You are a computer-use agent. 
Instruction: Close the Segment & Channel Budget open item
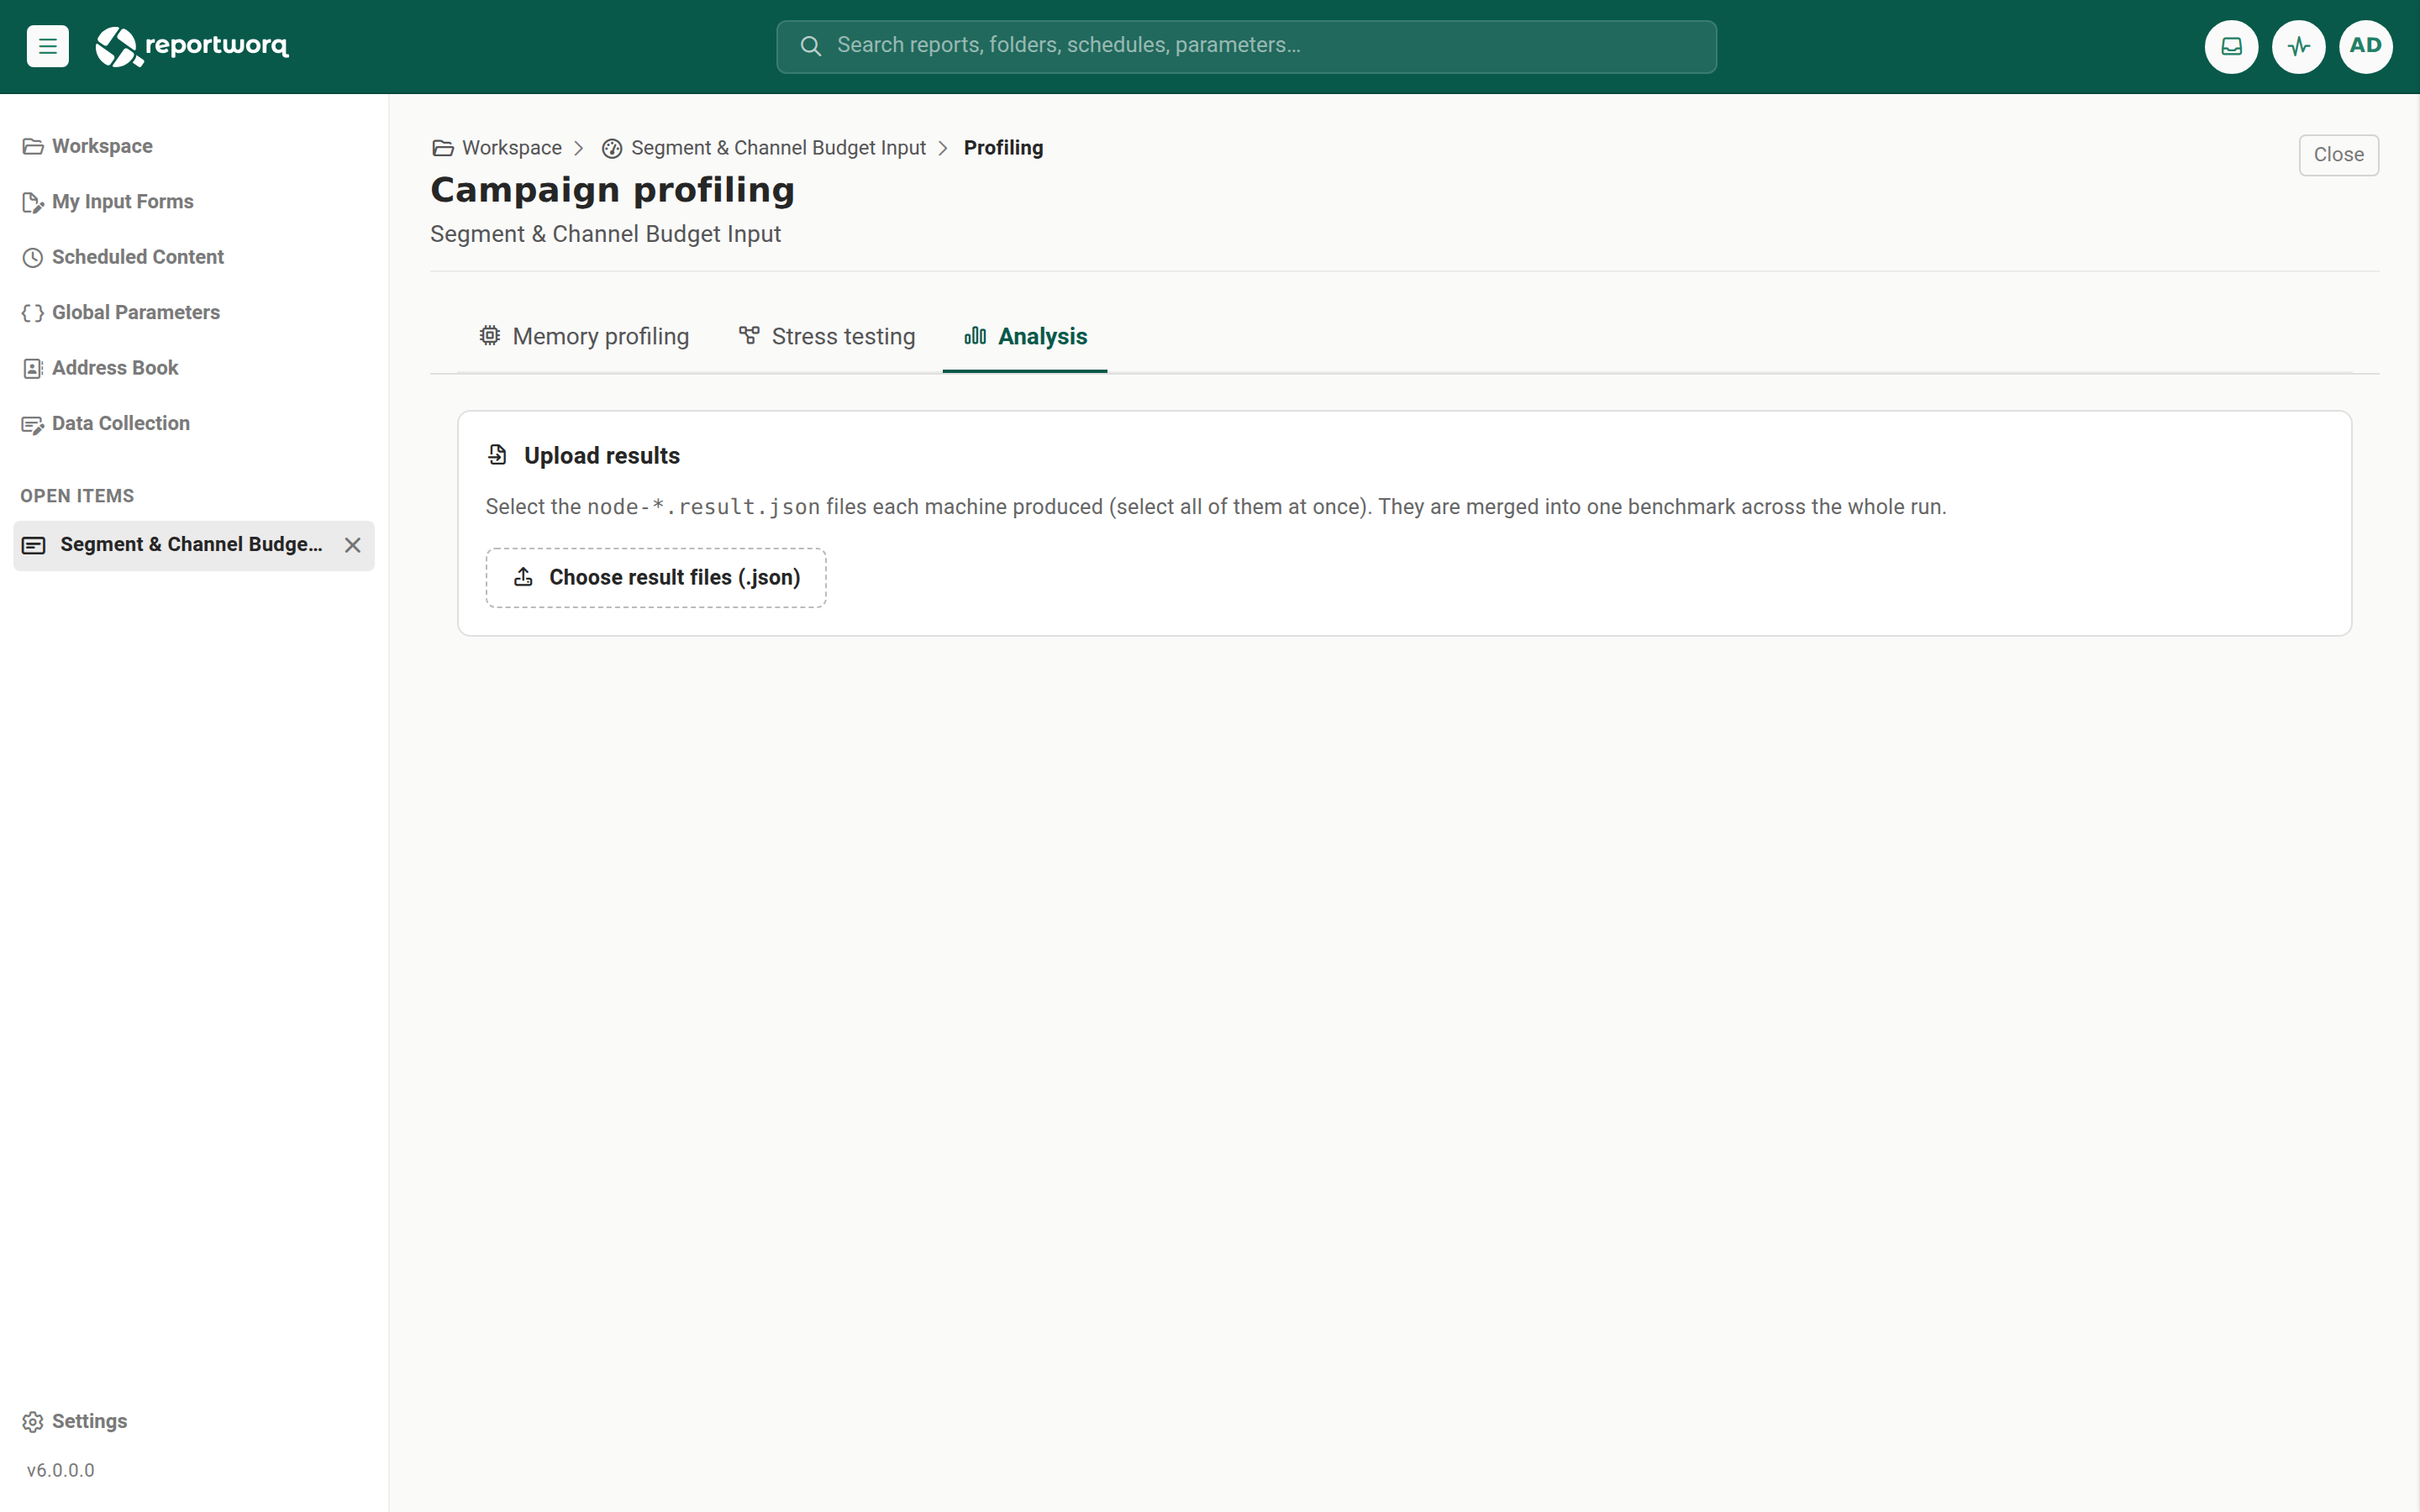352,545
